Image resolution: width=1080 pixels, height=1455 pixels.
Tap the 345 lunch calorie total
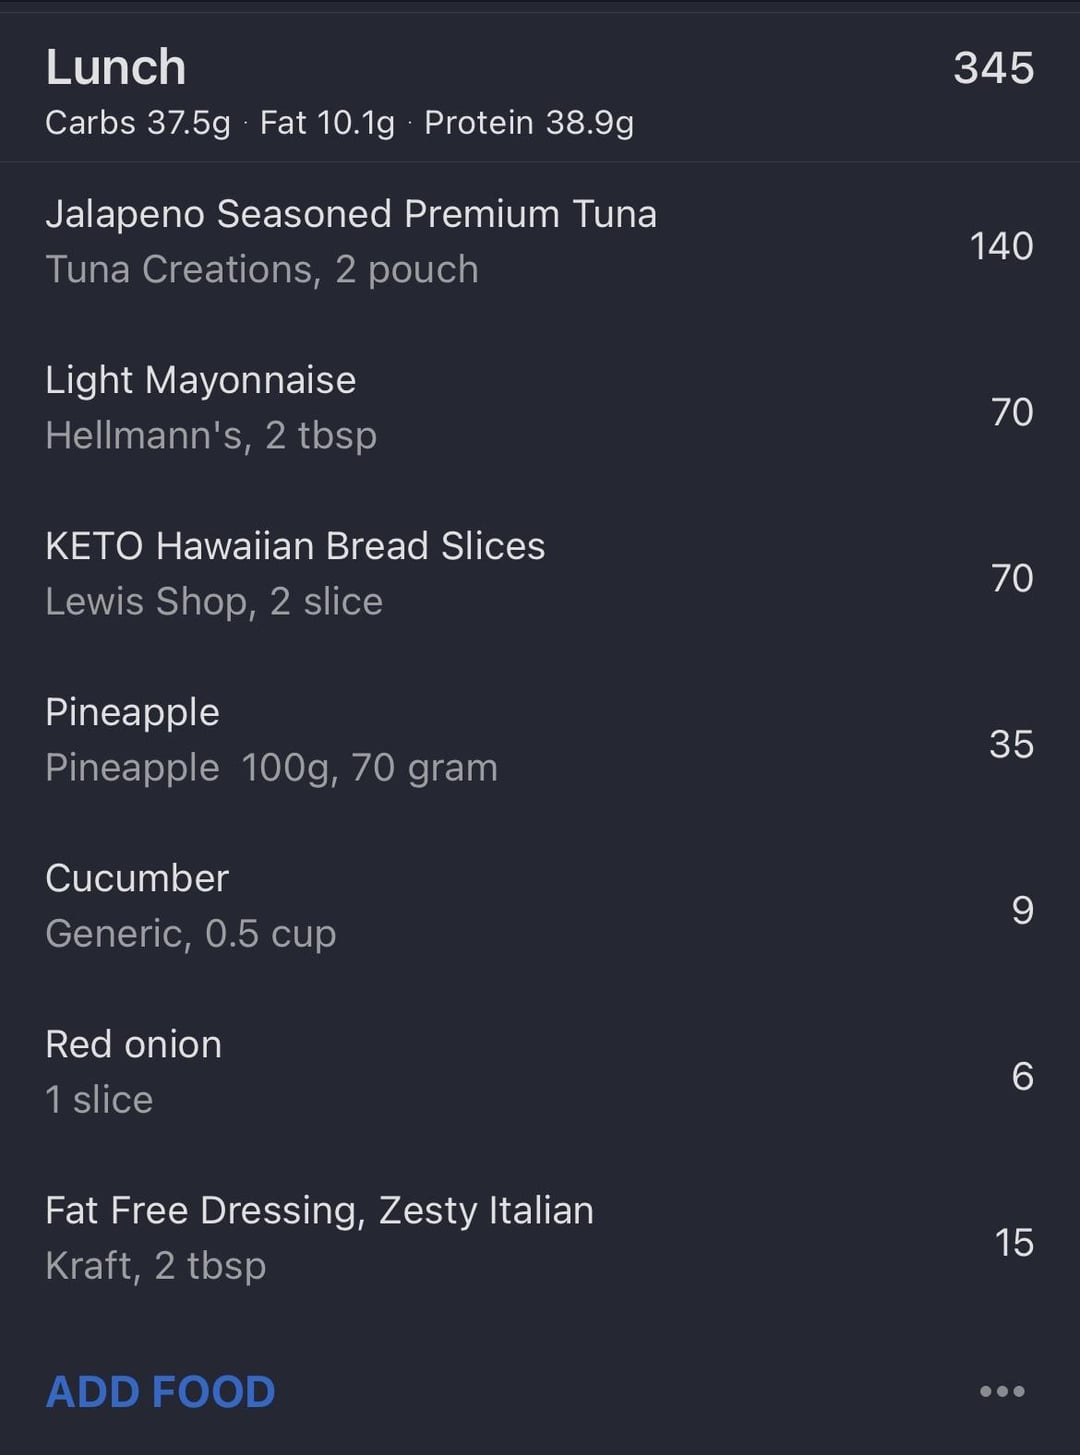click(993, 68)
